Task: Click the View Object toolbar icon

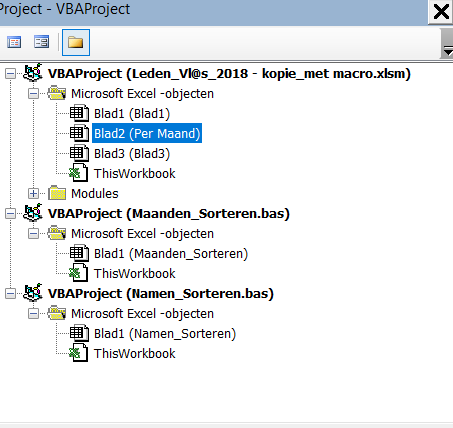Action: (41, 42)
